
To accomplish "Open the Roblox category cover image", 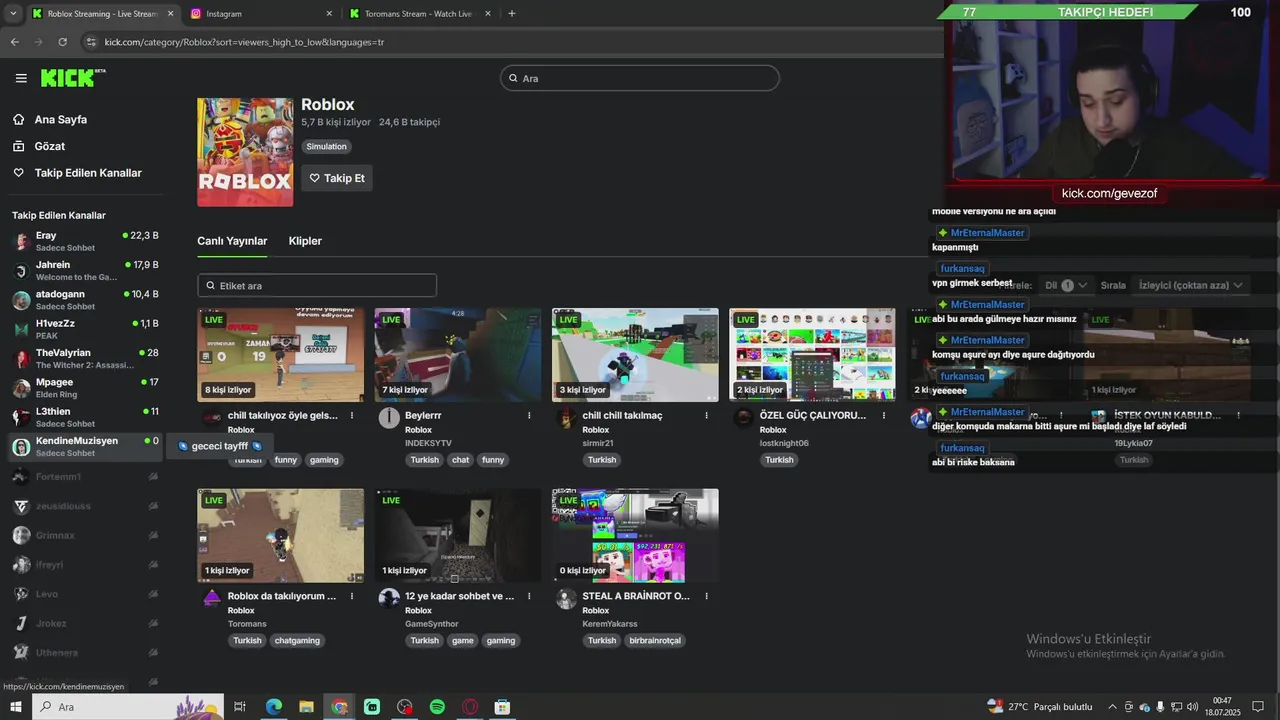I will (245, 152).
